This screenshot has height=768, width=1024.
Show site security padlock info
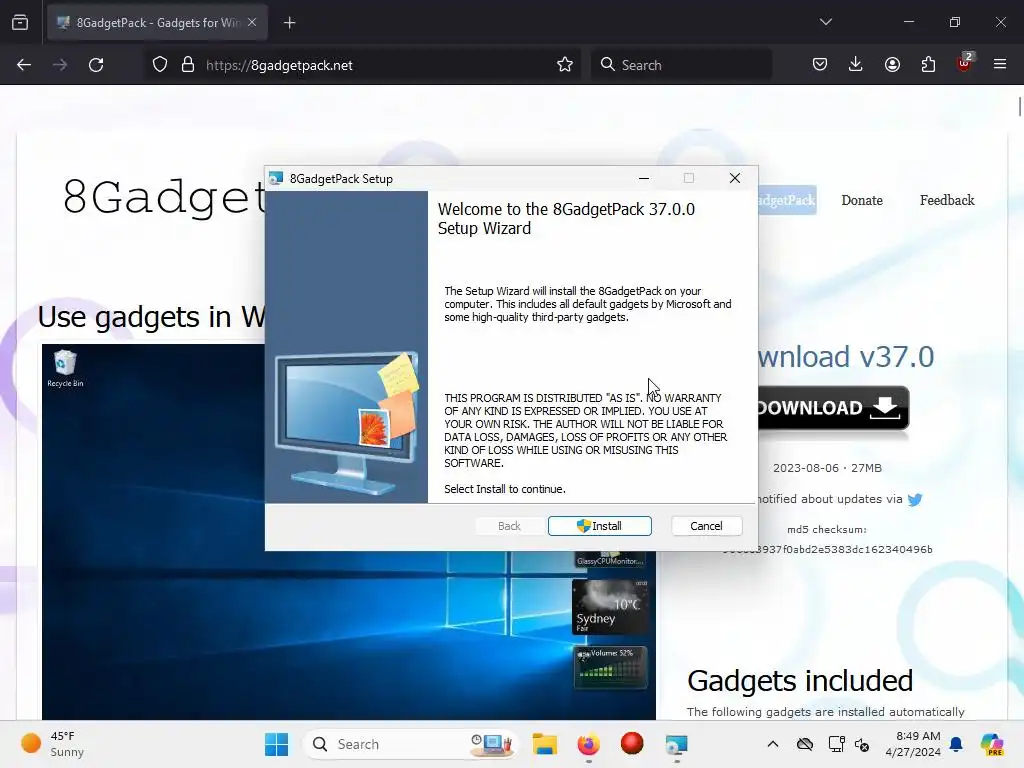[x=188, y=65]
